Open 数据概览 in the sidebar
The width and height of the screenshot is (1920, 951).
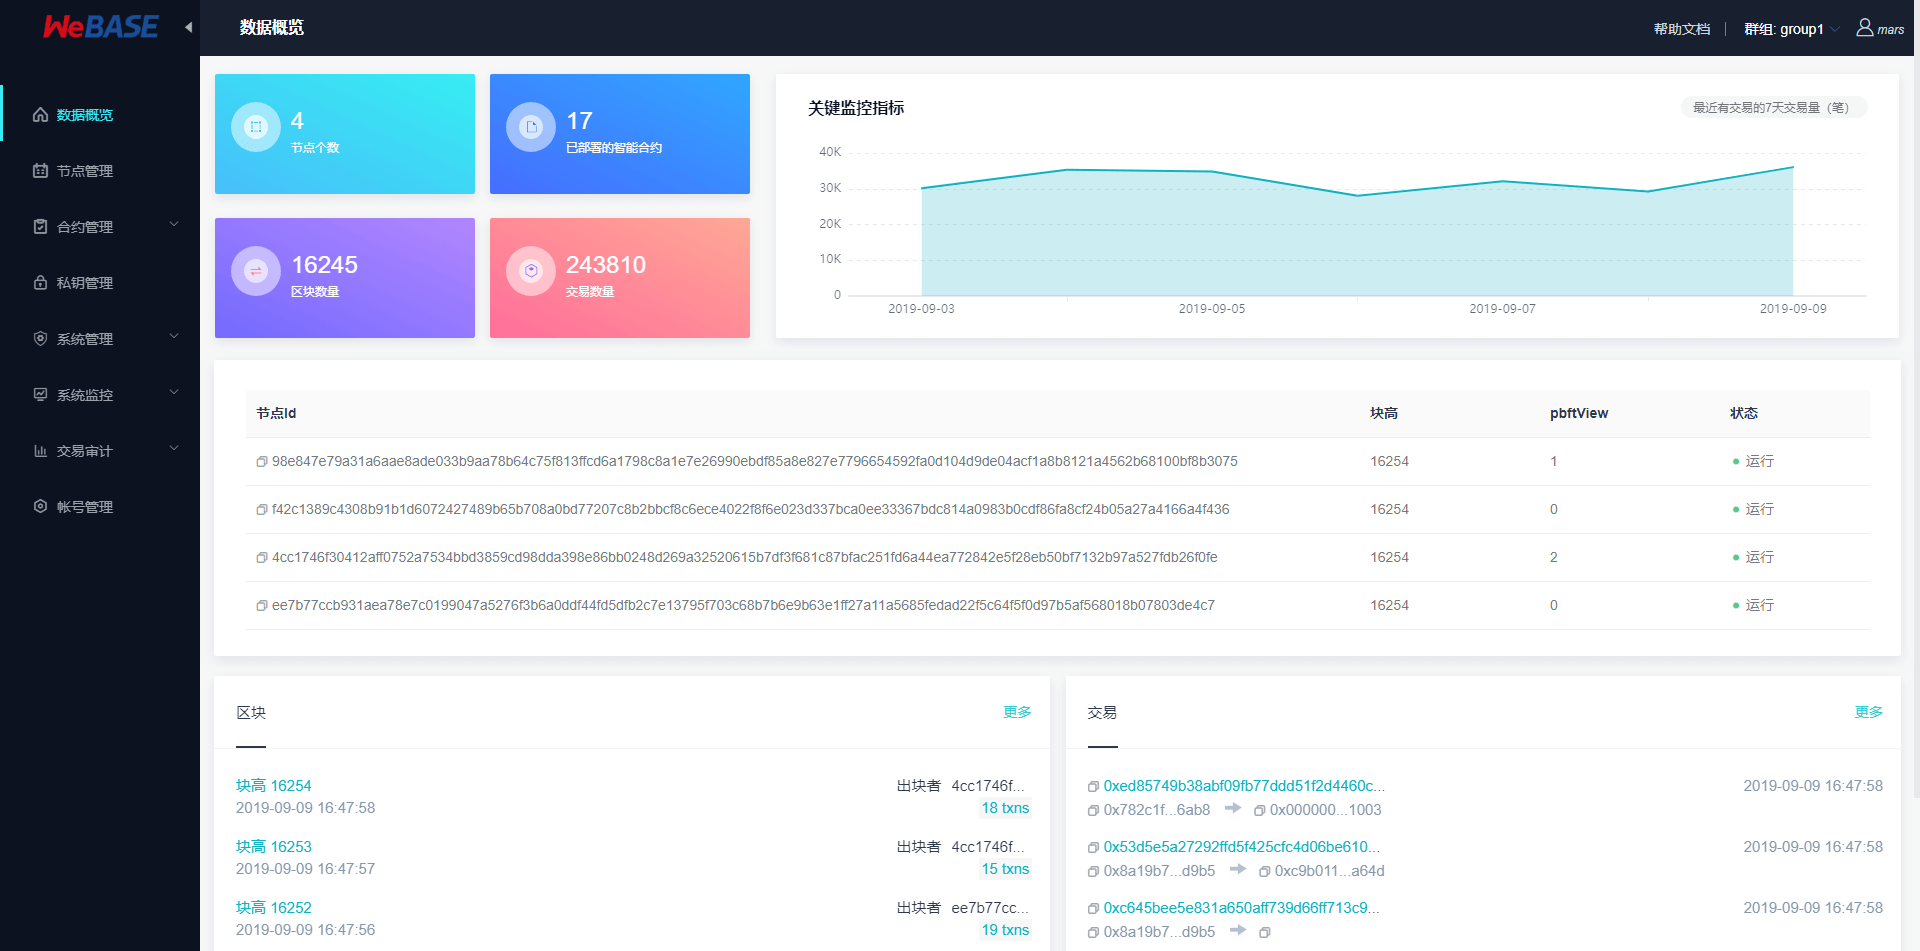tap(100, 115)
